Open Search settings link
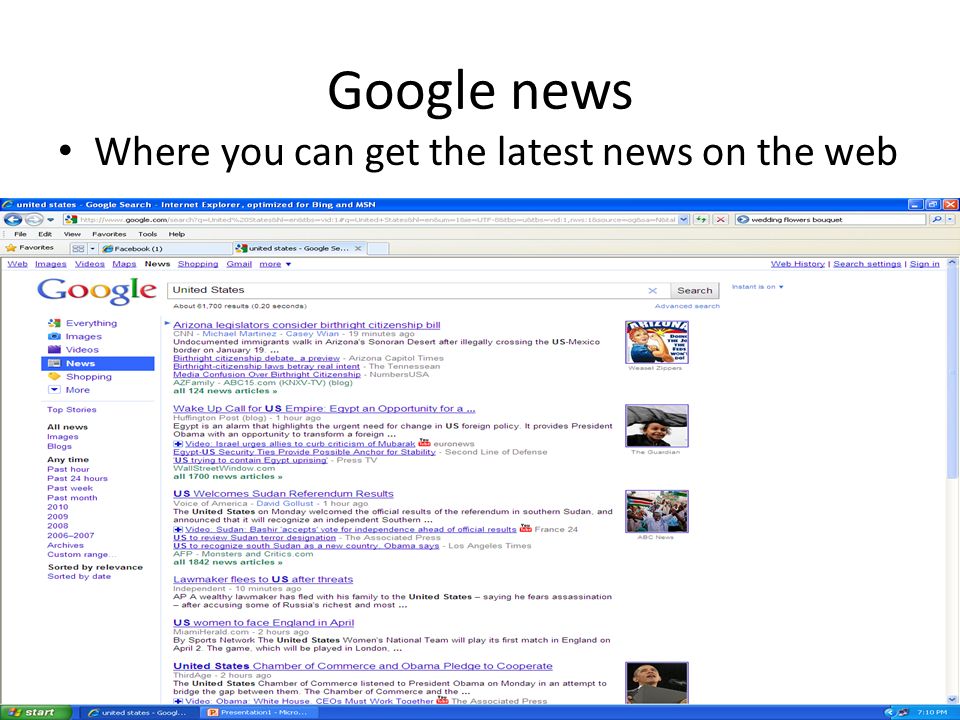Viewport: 960px width, 720px height. [867, 264]
